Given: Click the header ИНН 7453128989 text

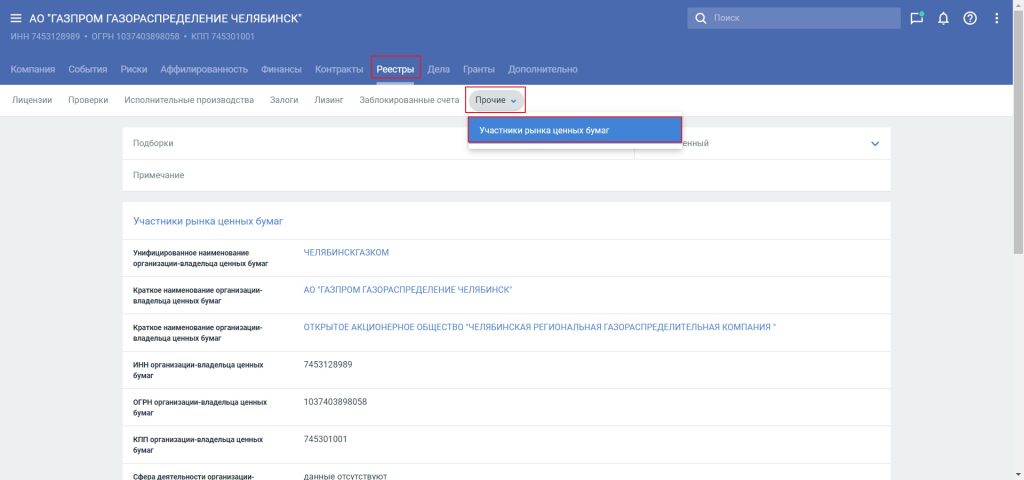Looking at the screenshot, I should (x=45, y=37).
